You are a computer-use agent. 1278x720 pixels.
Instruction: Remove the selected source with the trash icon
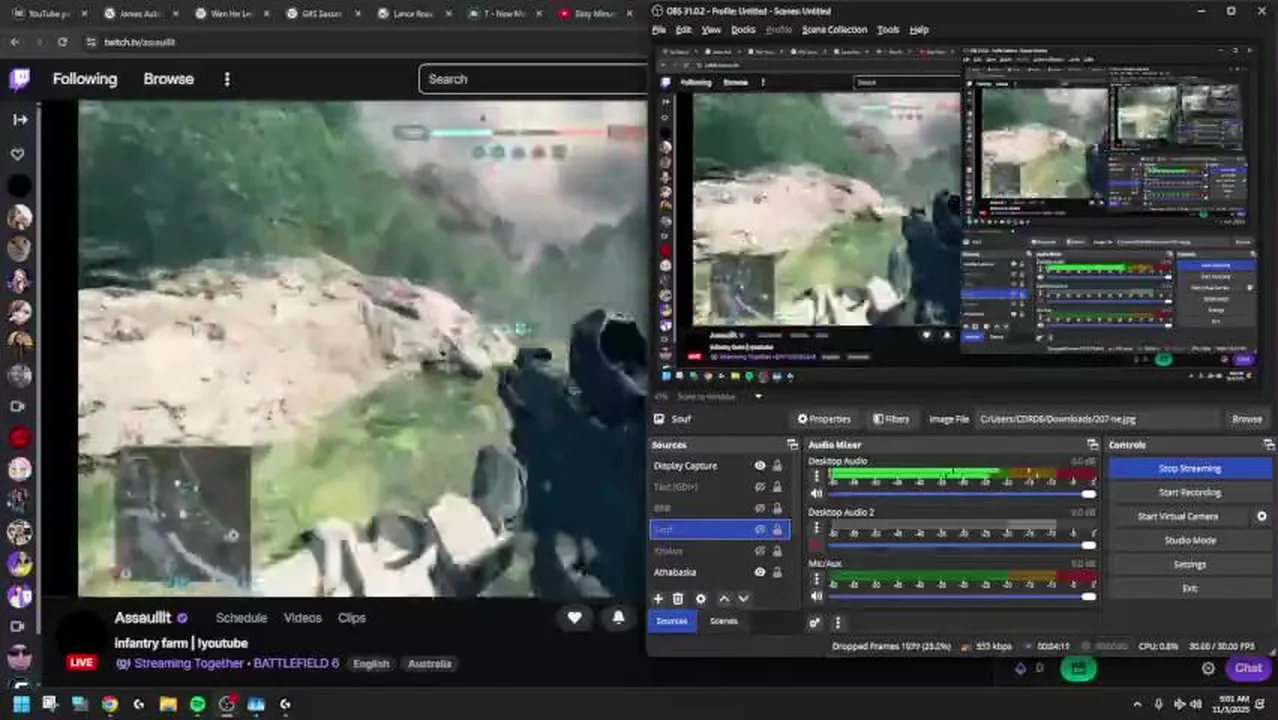coord(678,599)
